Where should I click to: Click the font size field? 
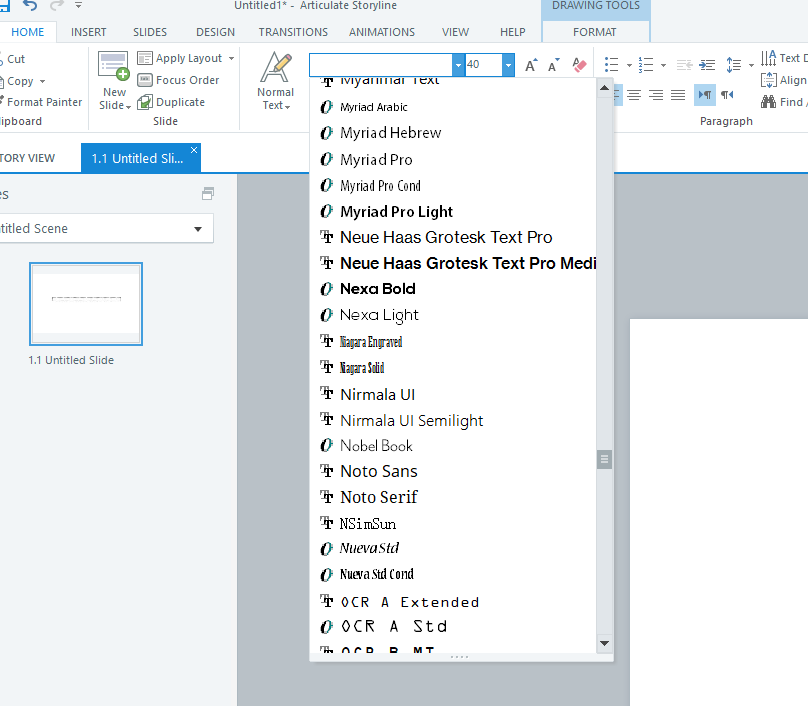[x=483, y=65]
